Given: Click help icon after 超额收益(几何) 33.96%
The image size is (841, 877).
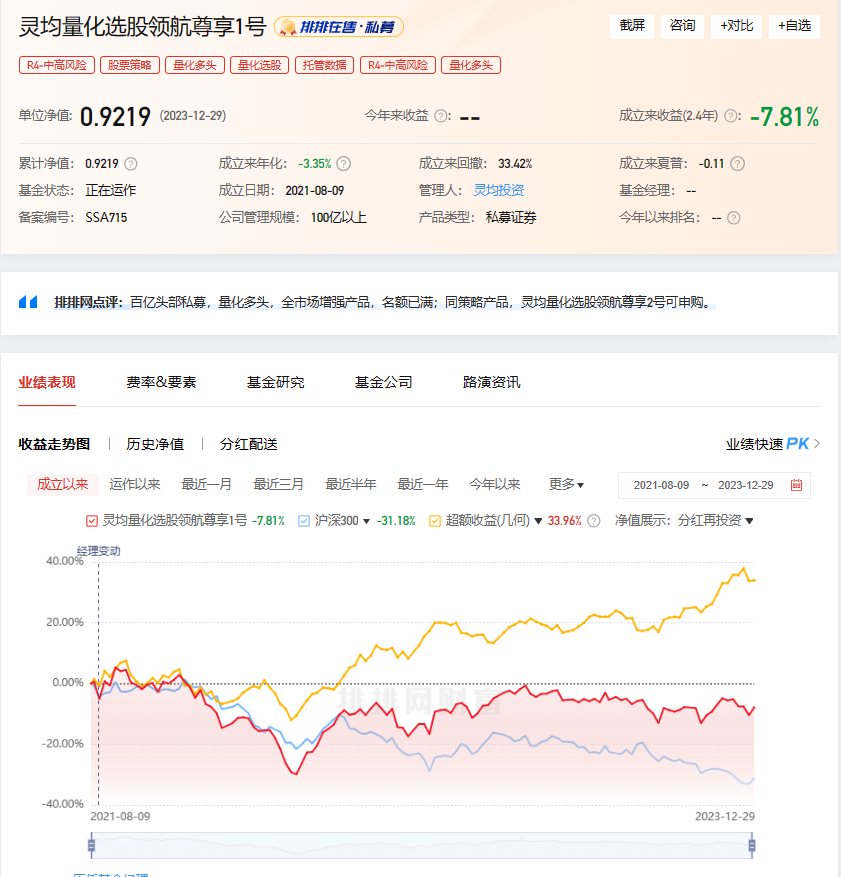Looking at the screenshot, I should coord(594,521).
